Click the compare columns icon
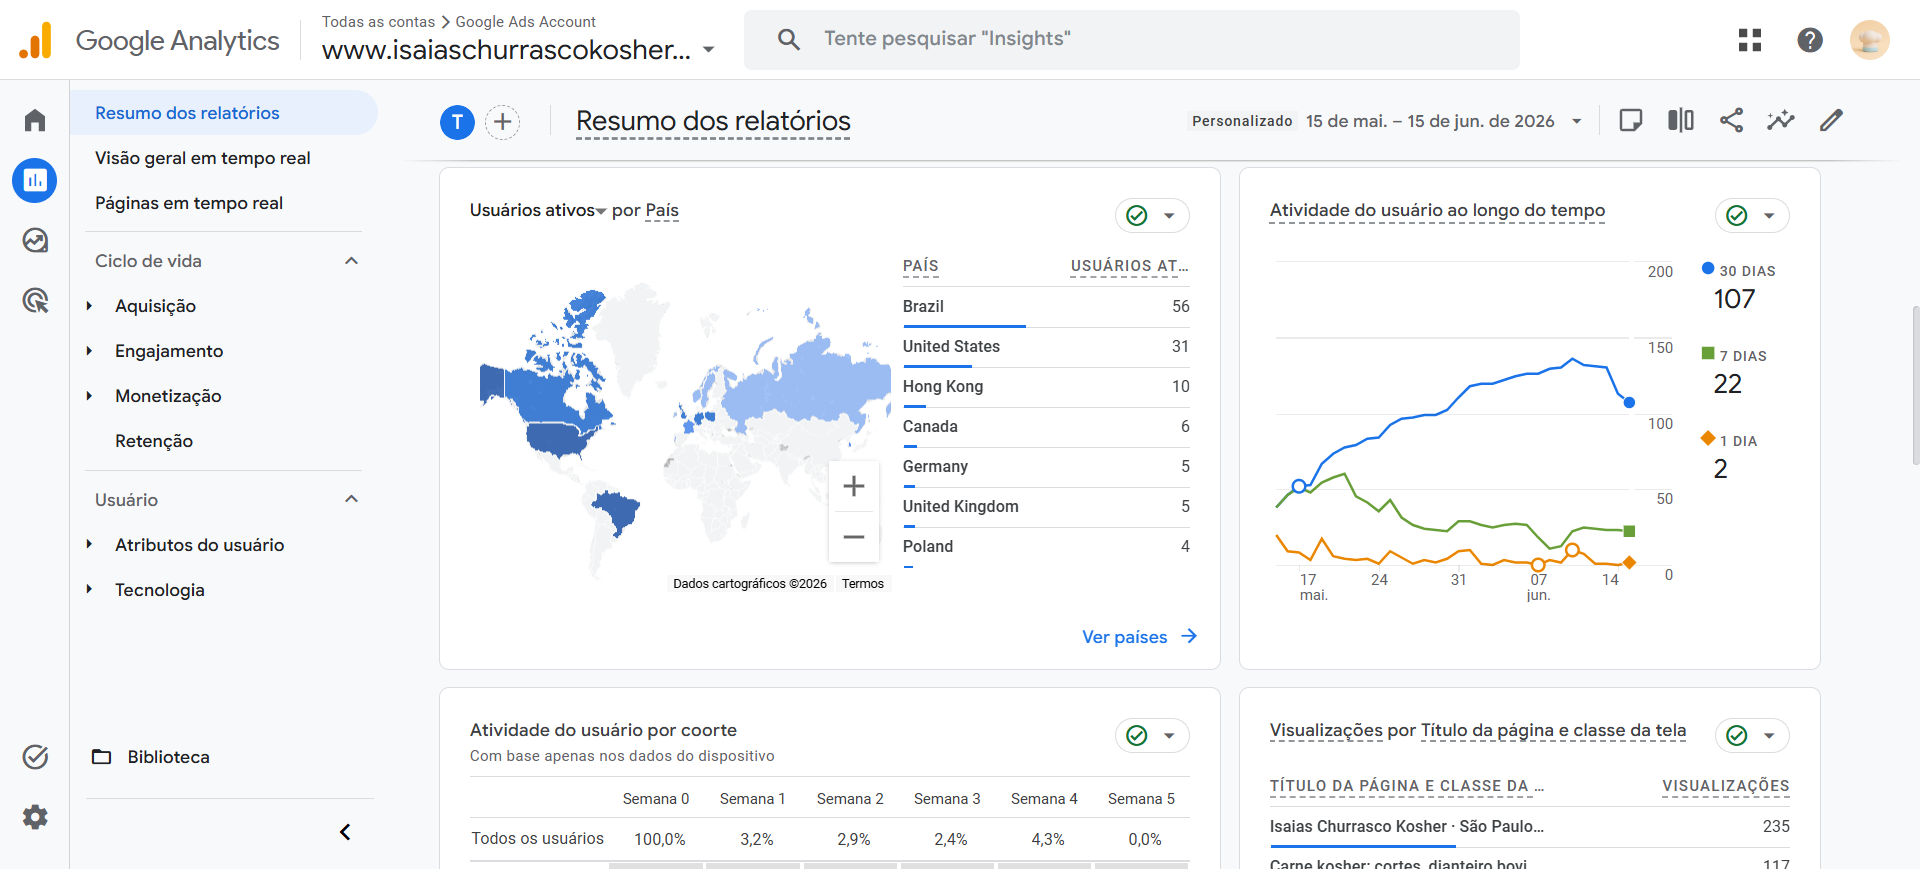 point(1681,121)
